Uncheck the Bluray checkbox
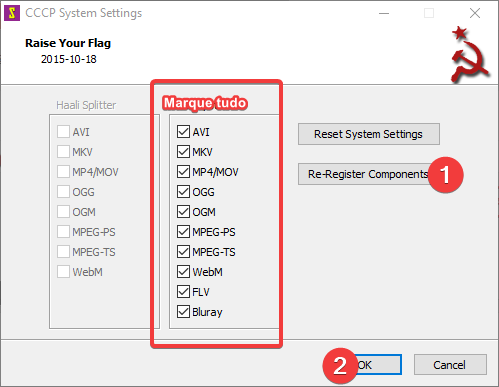This screenshot has height=387, width=499. [183, 312]
